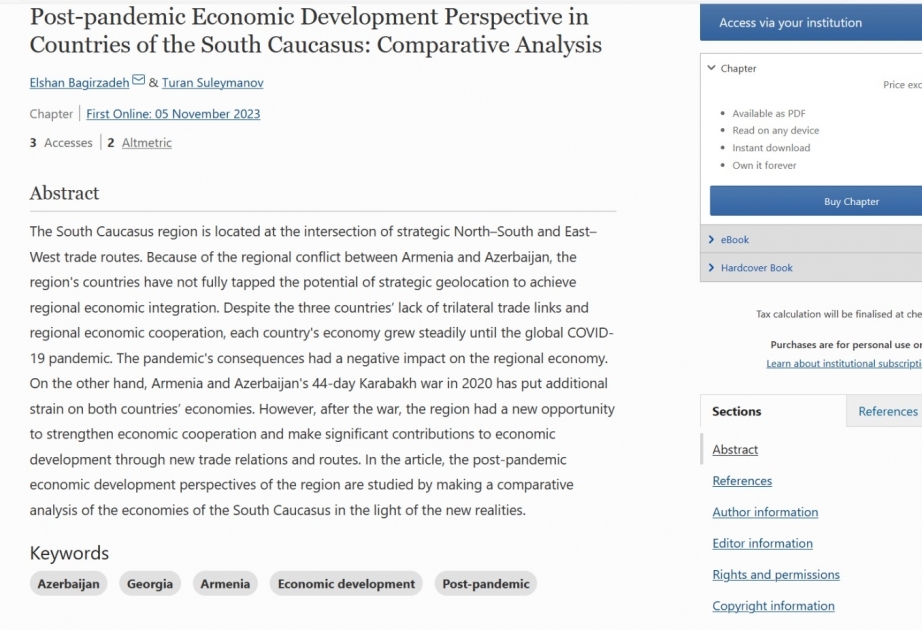Viewport: 922px width, 630px height.
Task: Go to Author information section
Action: click(x=765, y=512)
